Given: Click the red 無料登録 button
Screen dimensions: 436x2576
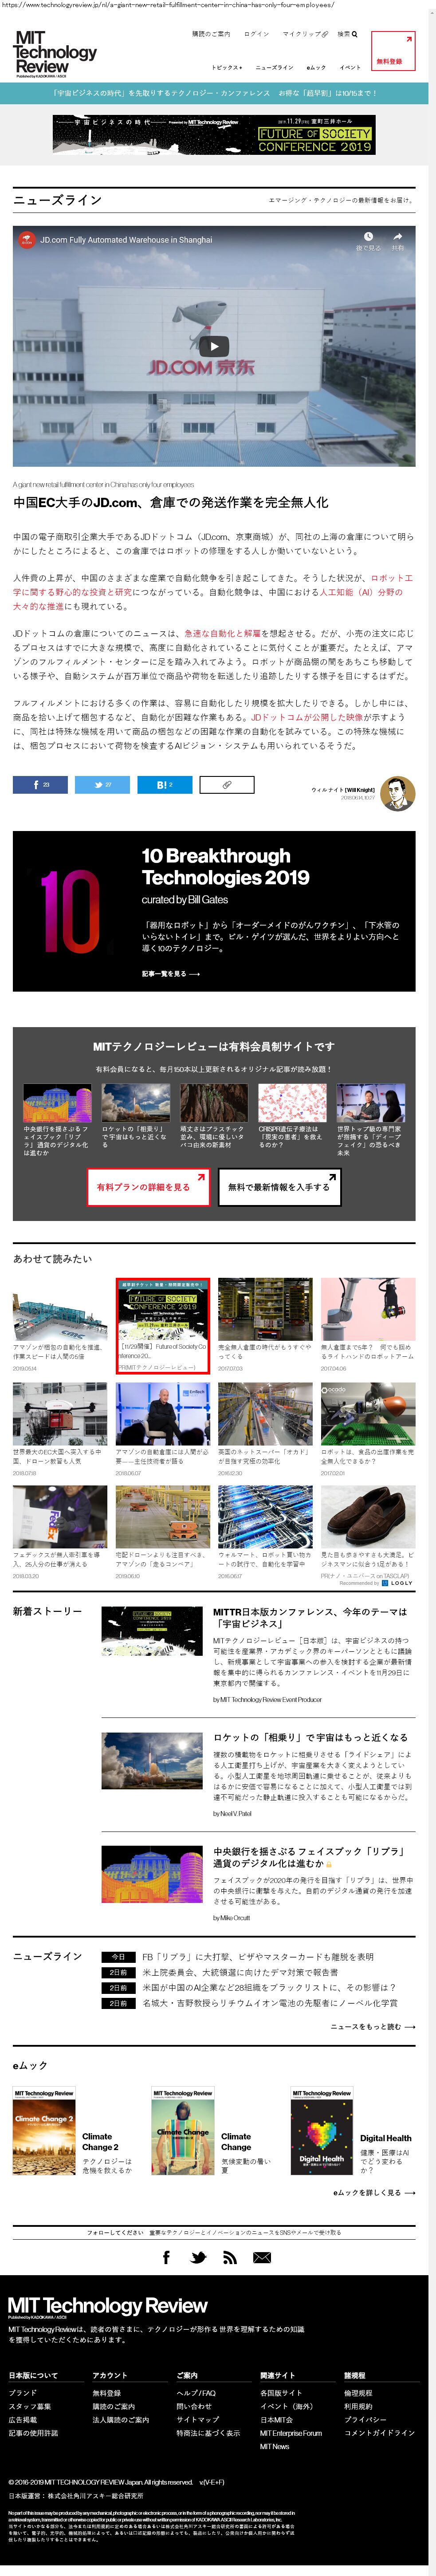Looking at the screenshot, I should coord(392,51).
